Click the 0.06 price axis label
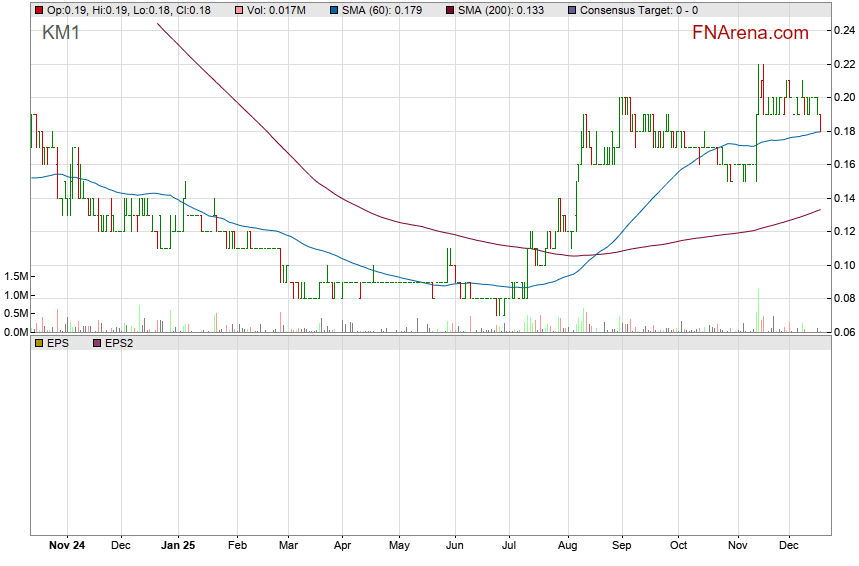Image resolution: width=859 pixels, height=566 pixels. [843, 332]
